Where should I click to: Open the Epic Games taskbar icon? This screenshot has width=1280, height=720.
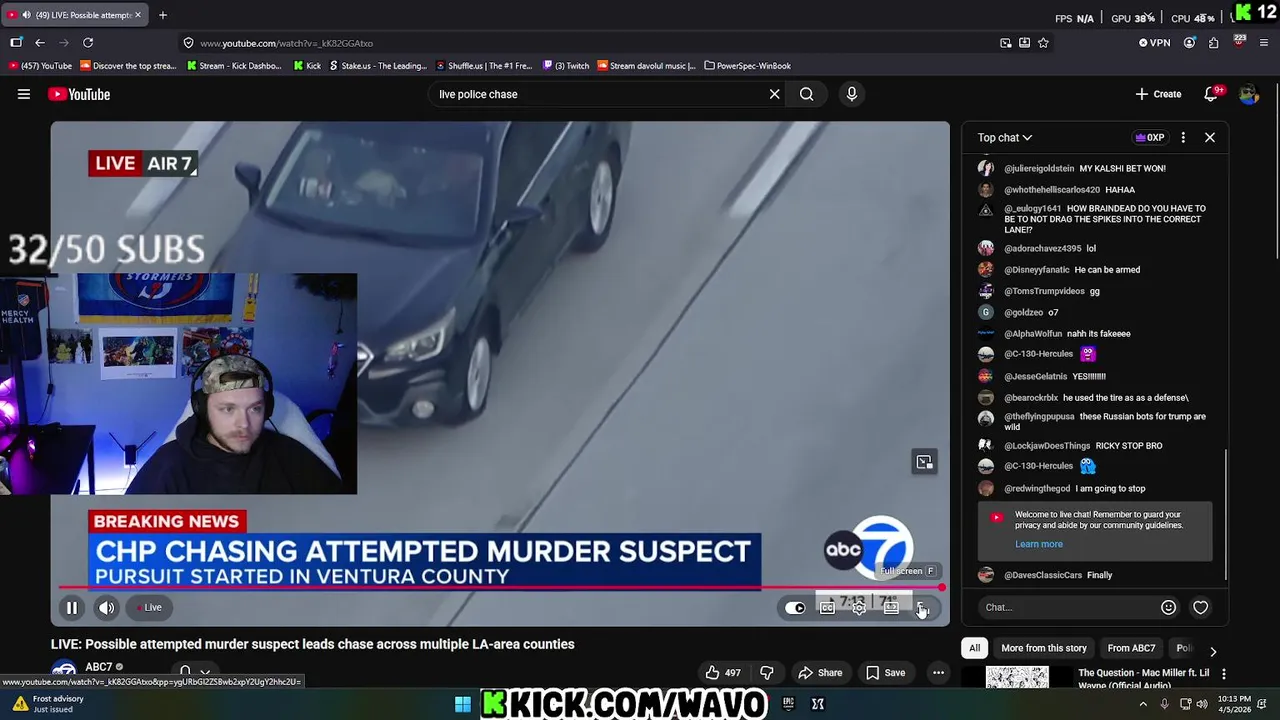tap(788, 704)
